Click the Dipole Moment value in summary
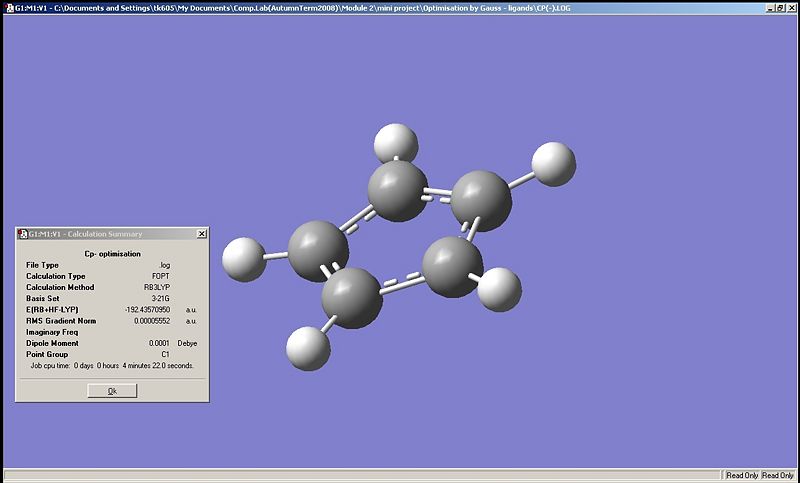 pos(159,343)
